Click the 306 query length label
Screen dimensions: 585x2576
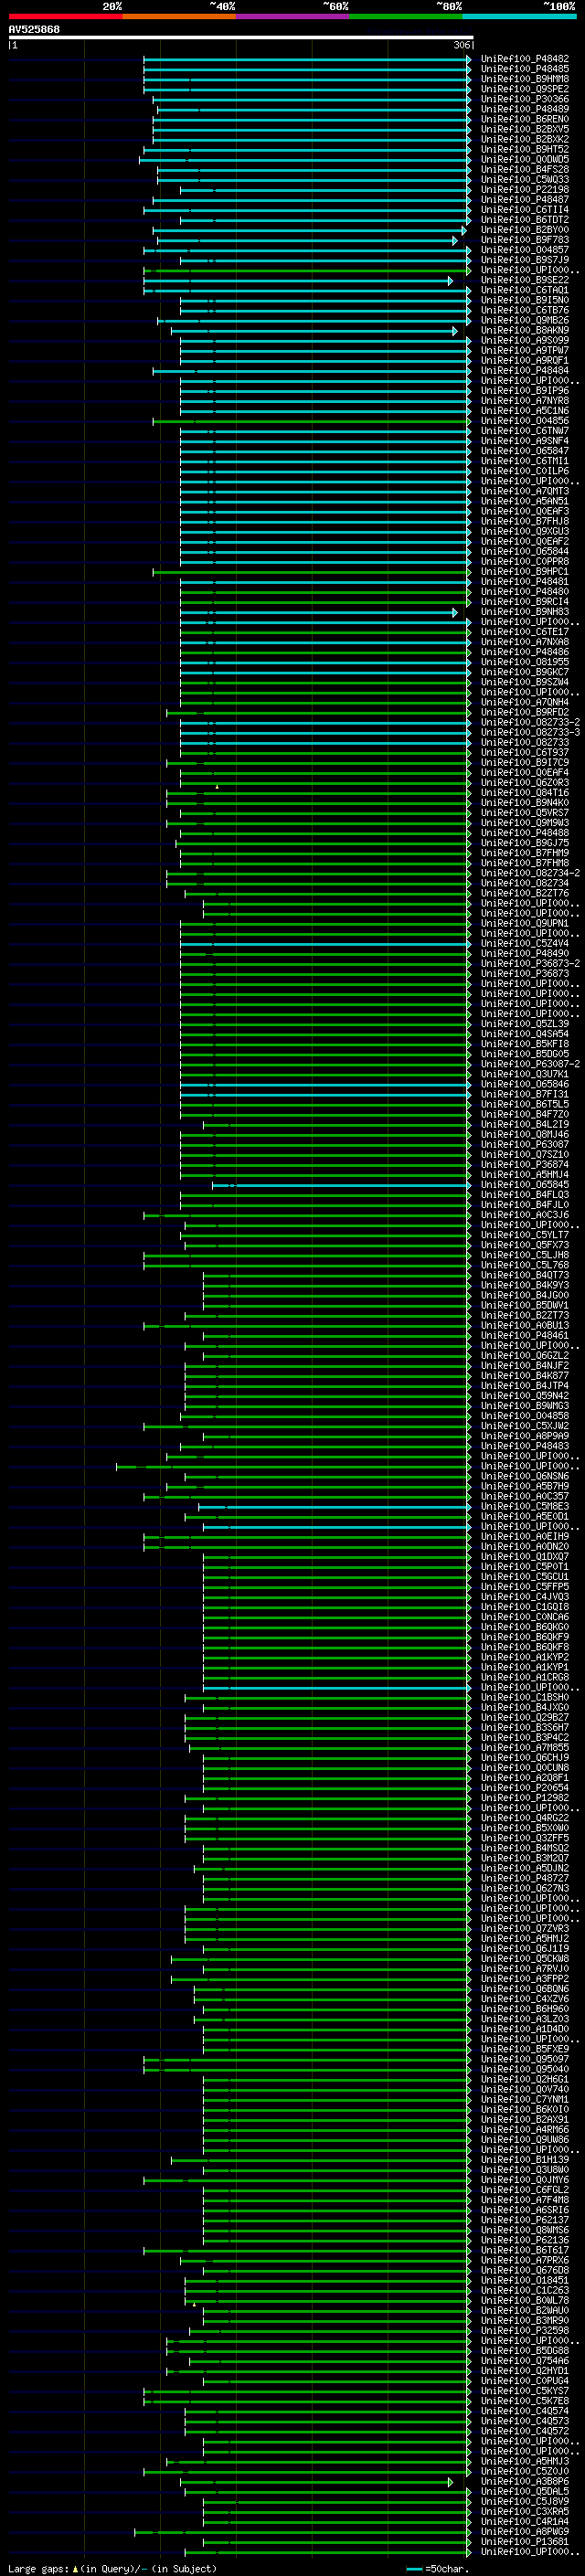(x=461, y=45)
